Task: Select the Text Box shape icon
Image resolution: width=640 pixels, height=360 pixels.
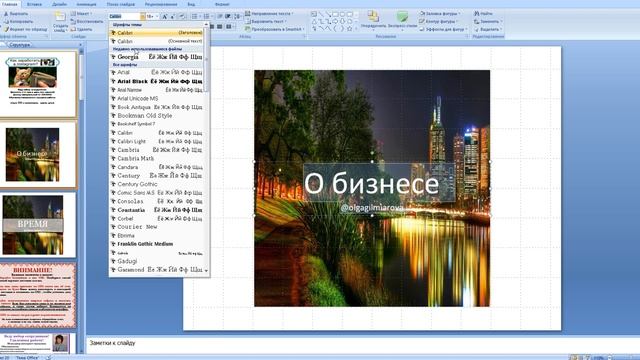Action: tap(313, 14)
